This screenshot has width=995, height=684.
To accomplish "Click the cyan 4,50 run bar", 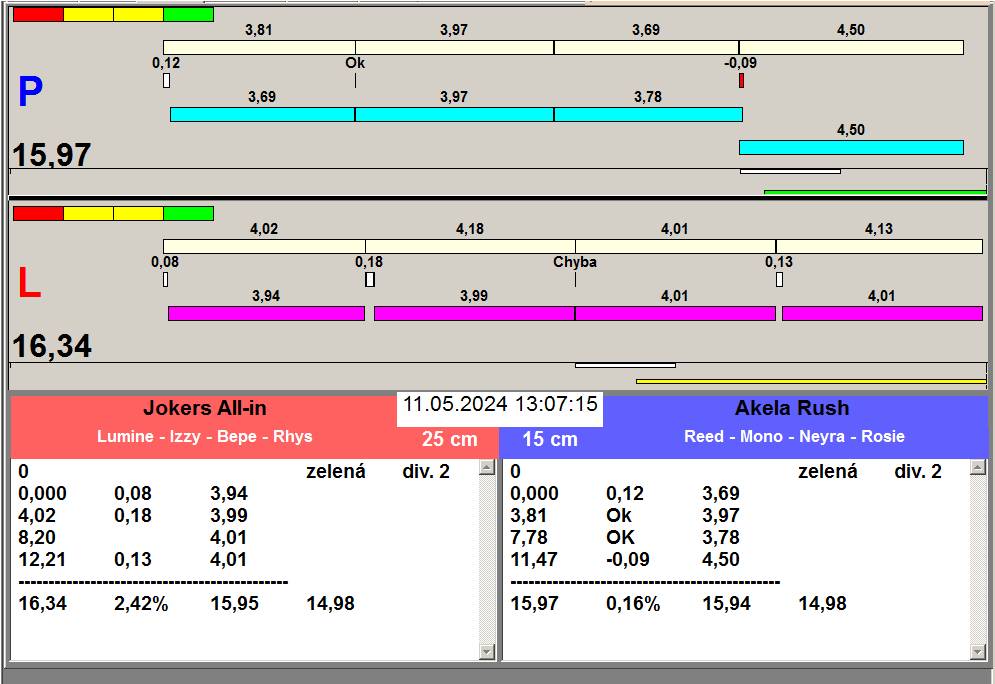I will pyautogui.click(x=850, y=147).
